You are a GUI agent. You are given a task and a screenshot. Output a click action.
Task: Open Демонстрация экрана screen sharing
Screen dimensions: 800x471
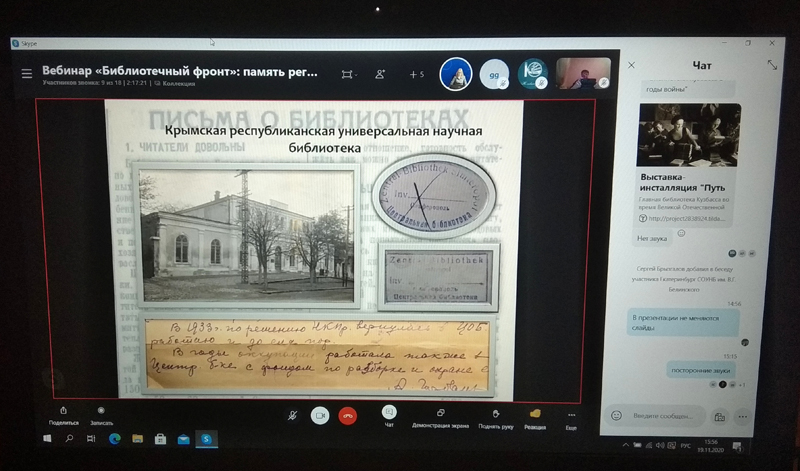pyautogui.click(x=440, y=412)
